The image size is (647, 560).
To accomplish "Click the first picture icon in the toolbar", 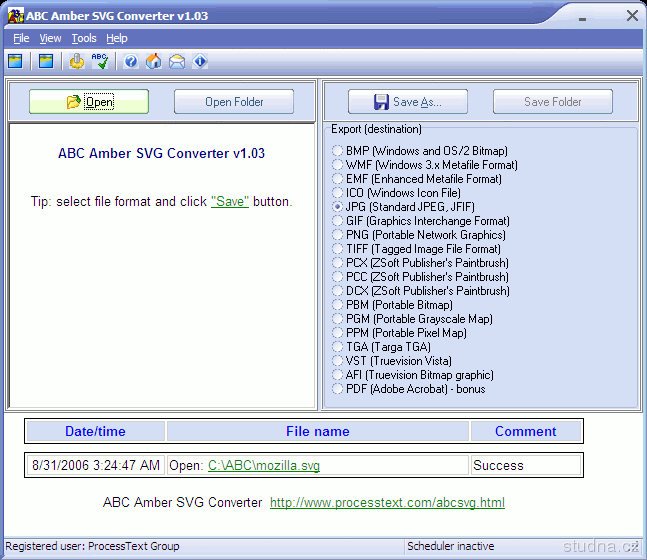I will [15, 61].
